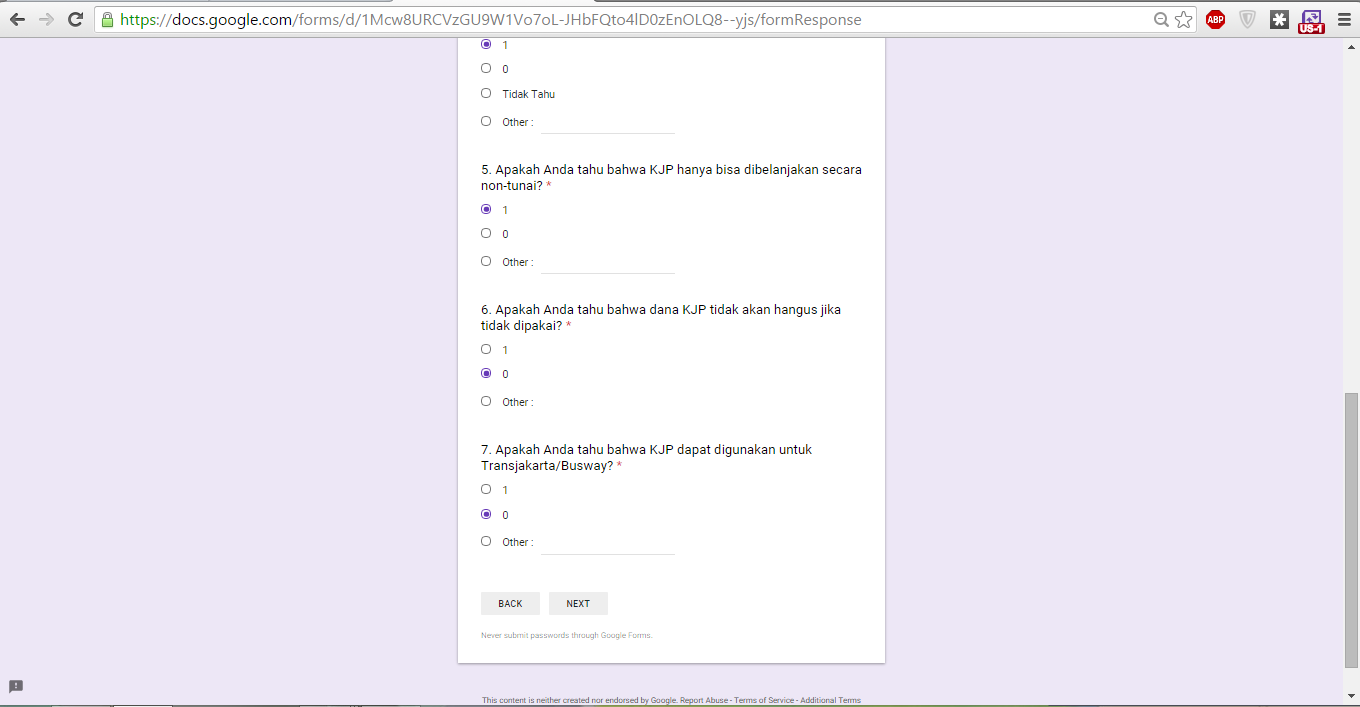Open the Chrome hamburger menu

(x=1344, y=19)
